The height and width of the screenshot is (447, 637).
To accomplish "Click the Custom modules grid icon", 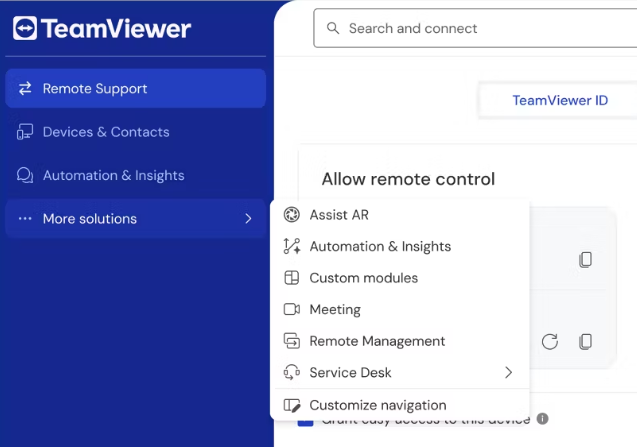I will coord(291,278).
